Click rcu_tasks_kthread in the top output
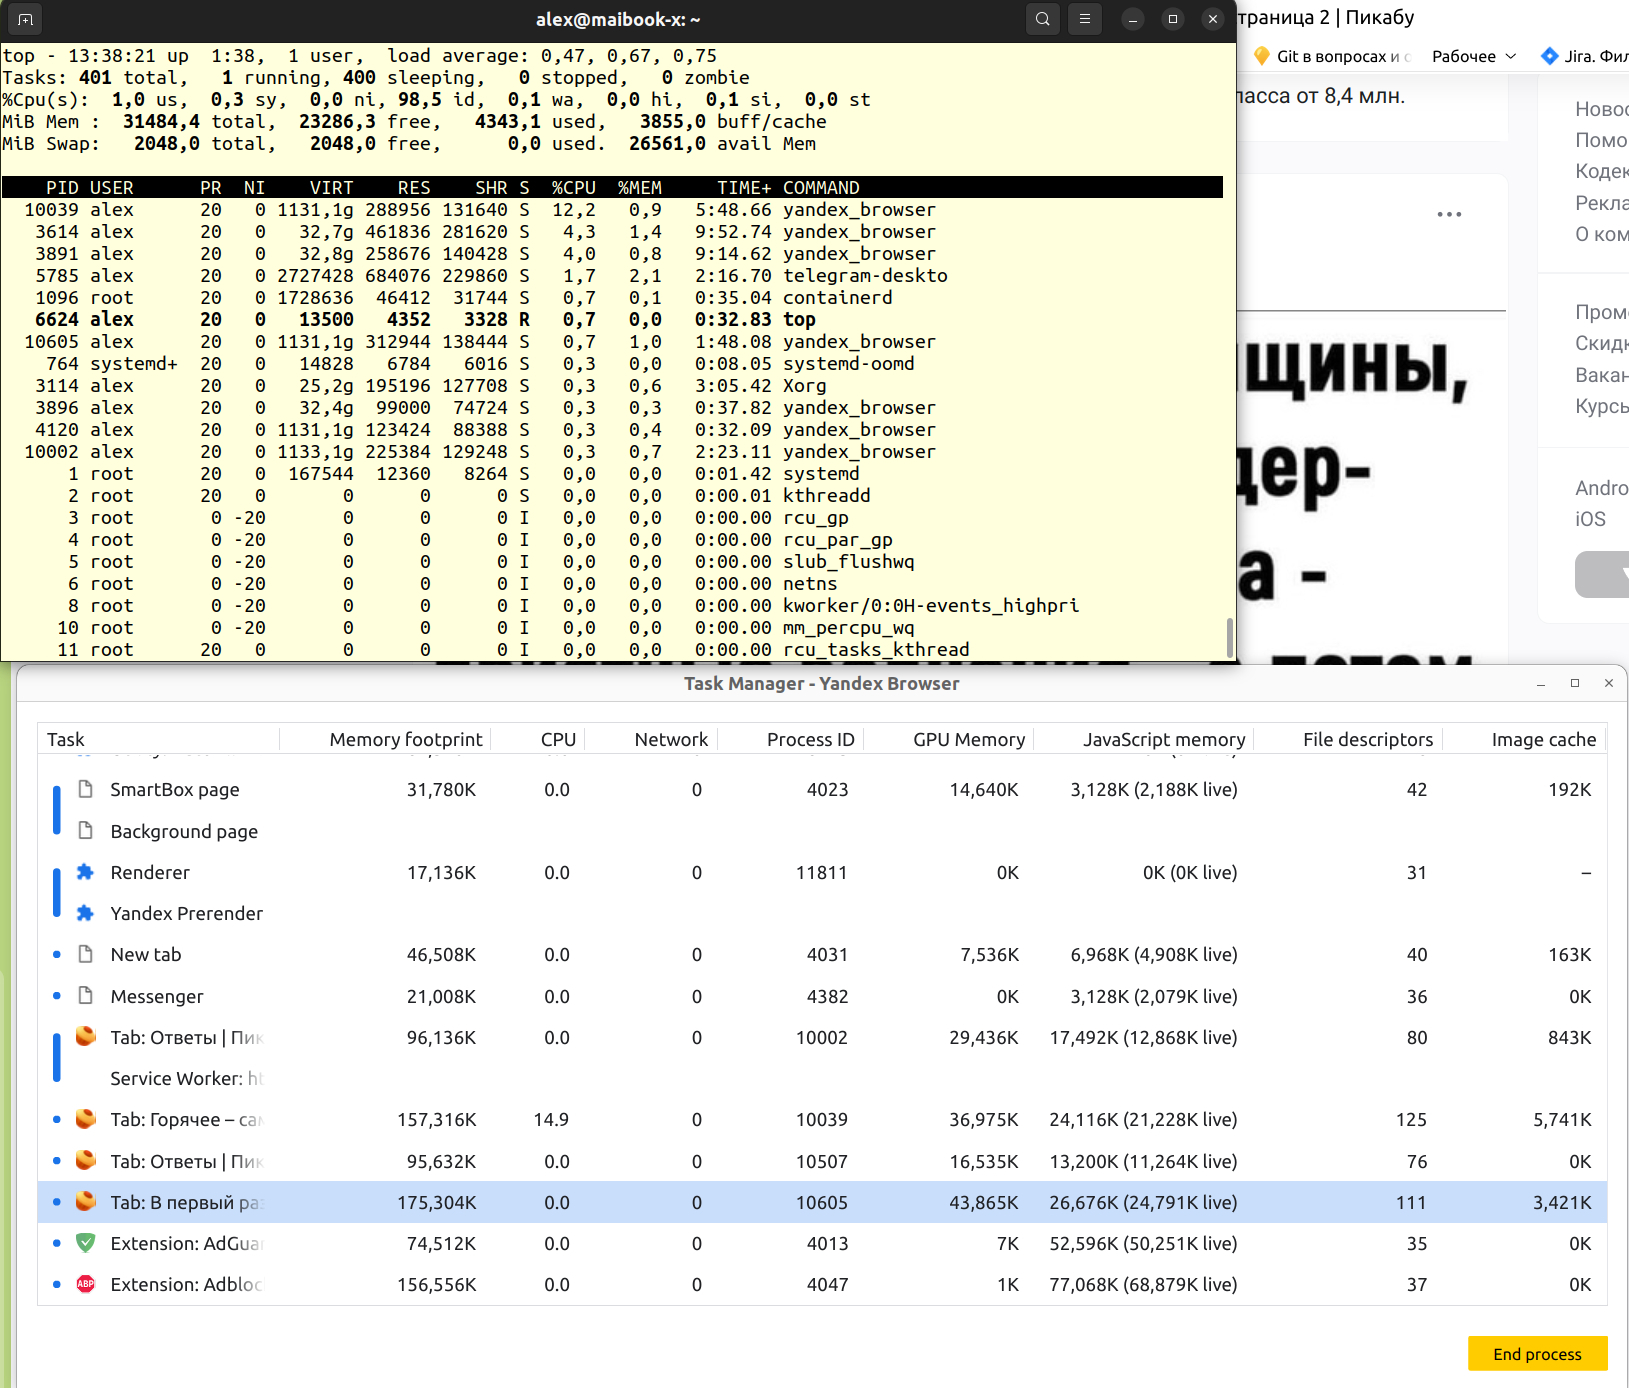 pyautogui.click(x=876, y=649)
